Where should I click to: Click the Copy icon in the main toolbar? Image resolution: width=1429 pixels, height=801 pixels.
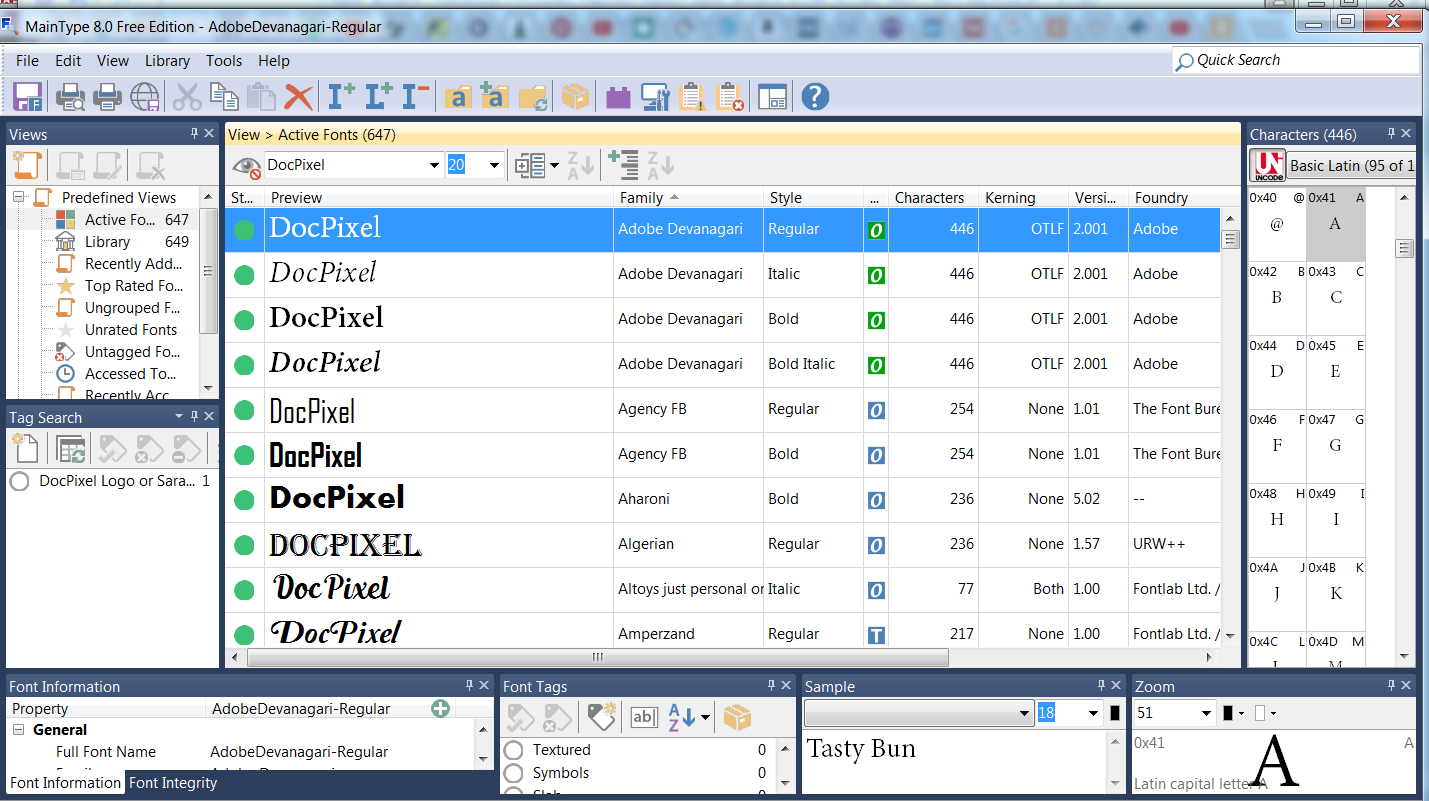click(x=224, y=97)
